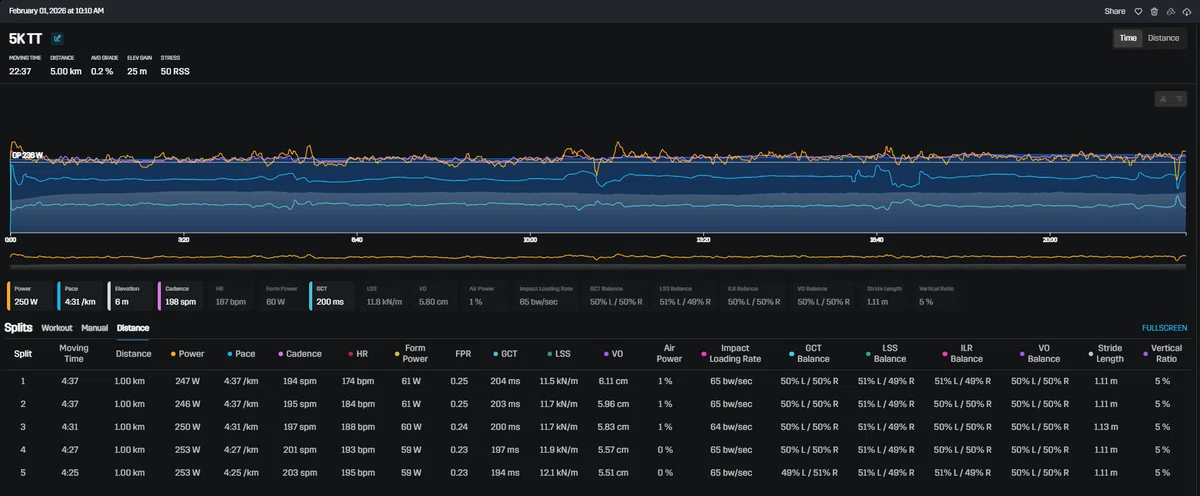The height and width of the screenshot is (496, 1200).
Task: Open the splits table in FULLSCREEN
Action: coord(1165,328)
